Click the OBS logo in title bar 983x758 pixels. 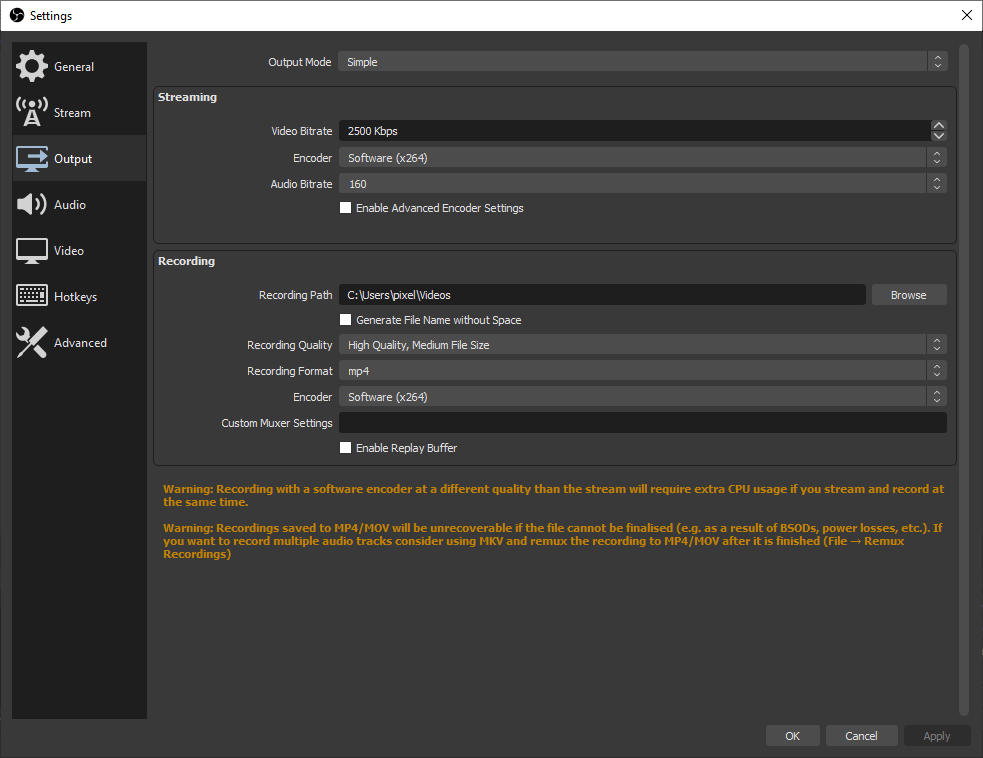[x=17, y=15]
